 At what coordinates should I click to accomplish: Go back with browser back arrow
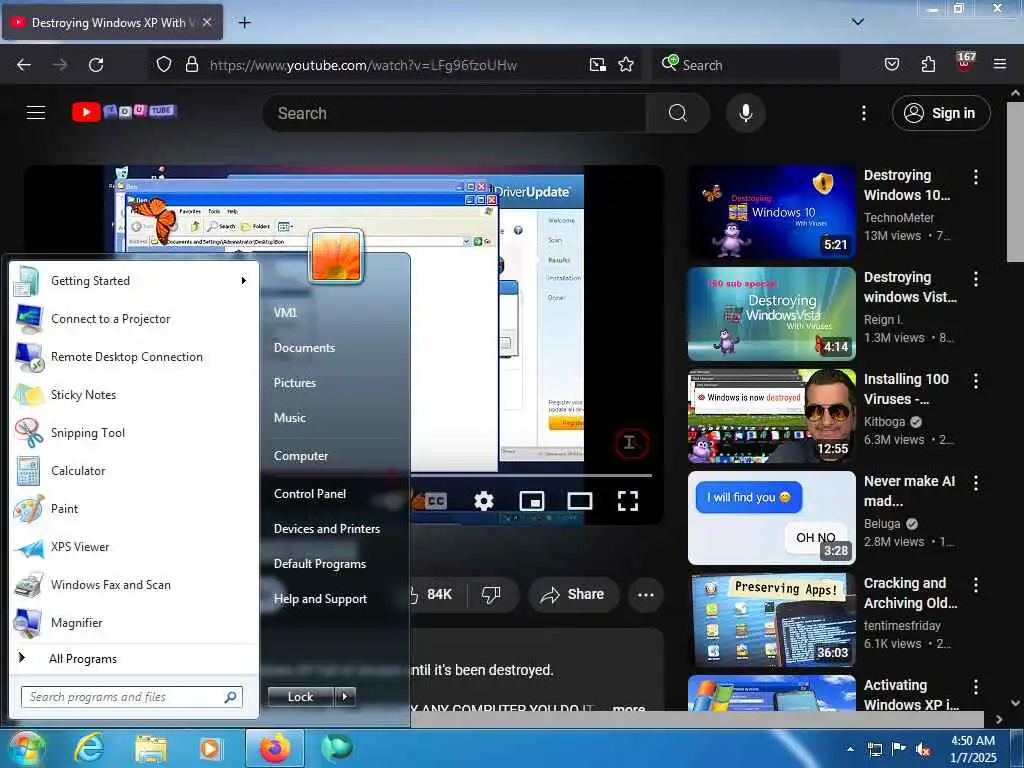24,65
